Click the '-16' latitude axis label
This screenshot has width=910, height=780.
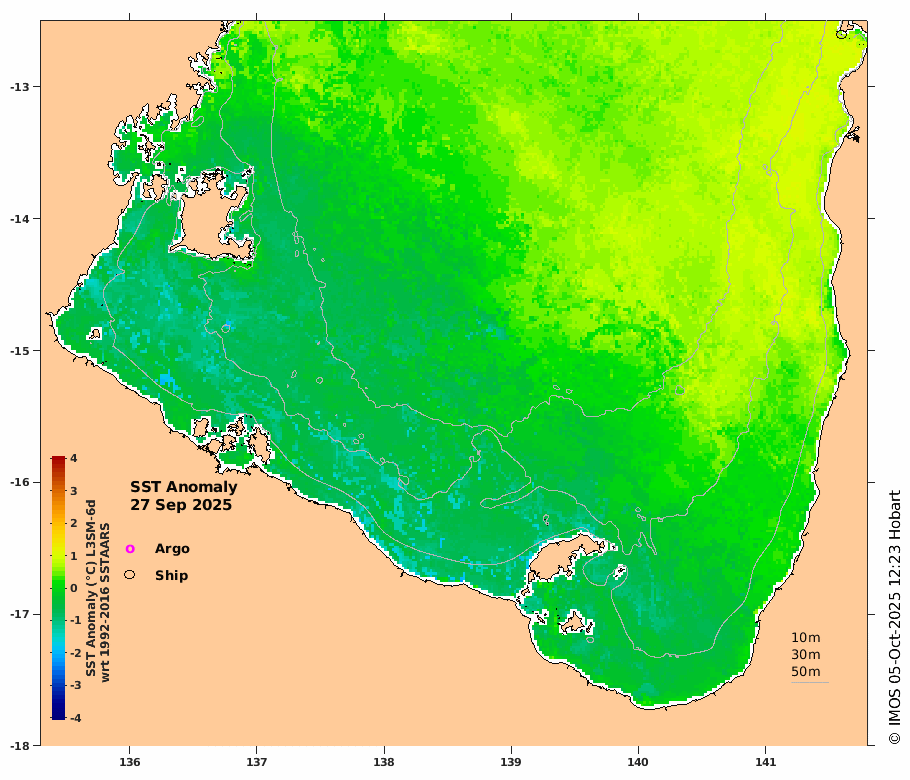pyautogui.click(x=18, y=482)
